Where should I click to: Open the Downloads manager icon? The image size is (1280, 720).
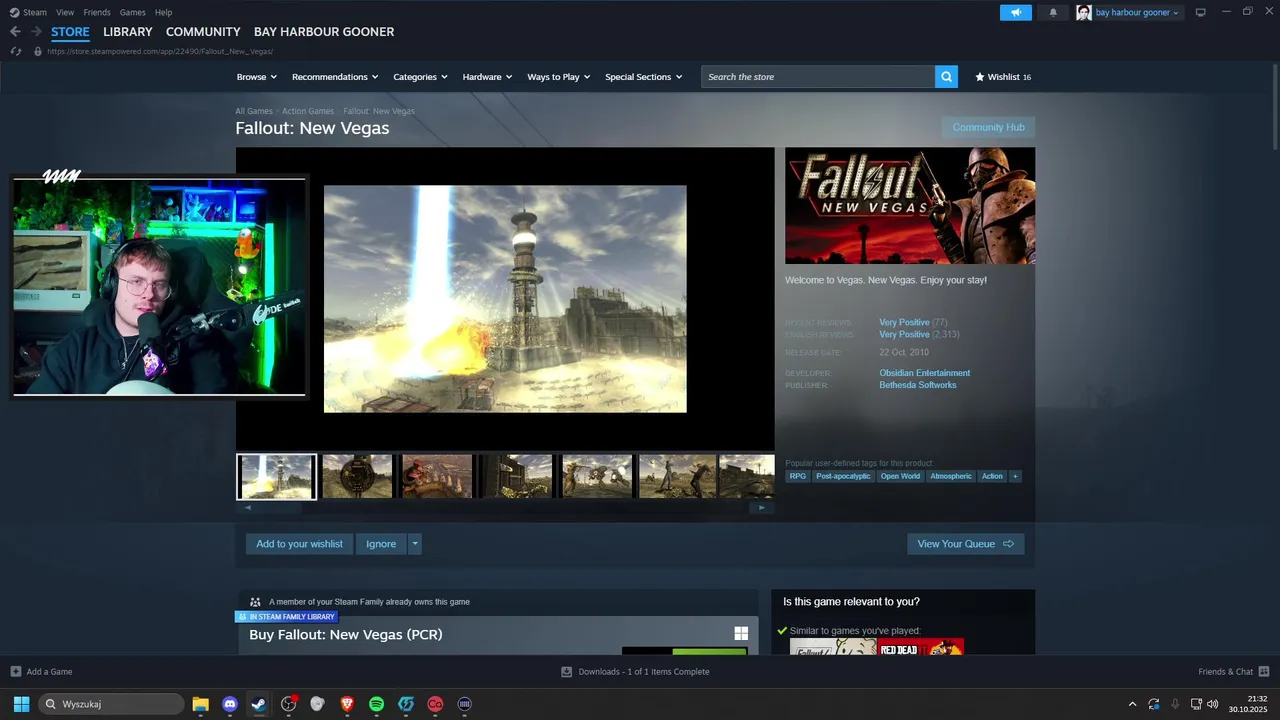[566, 671]
